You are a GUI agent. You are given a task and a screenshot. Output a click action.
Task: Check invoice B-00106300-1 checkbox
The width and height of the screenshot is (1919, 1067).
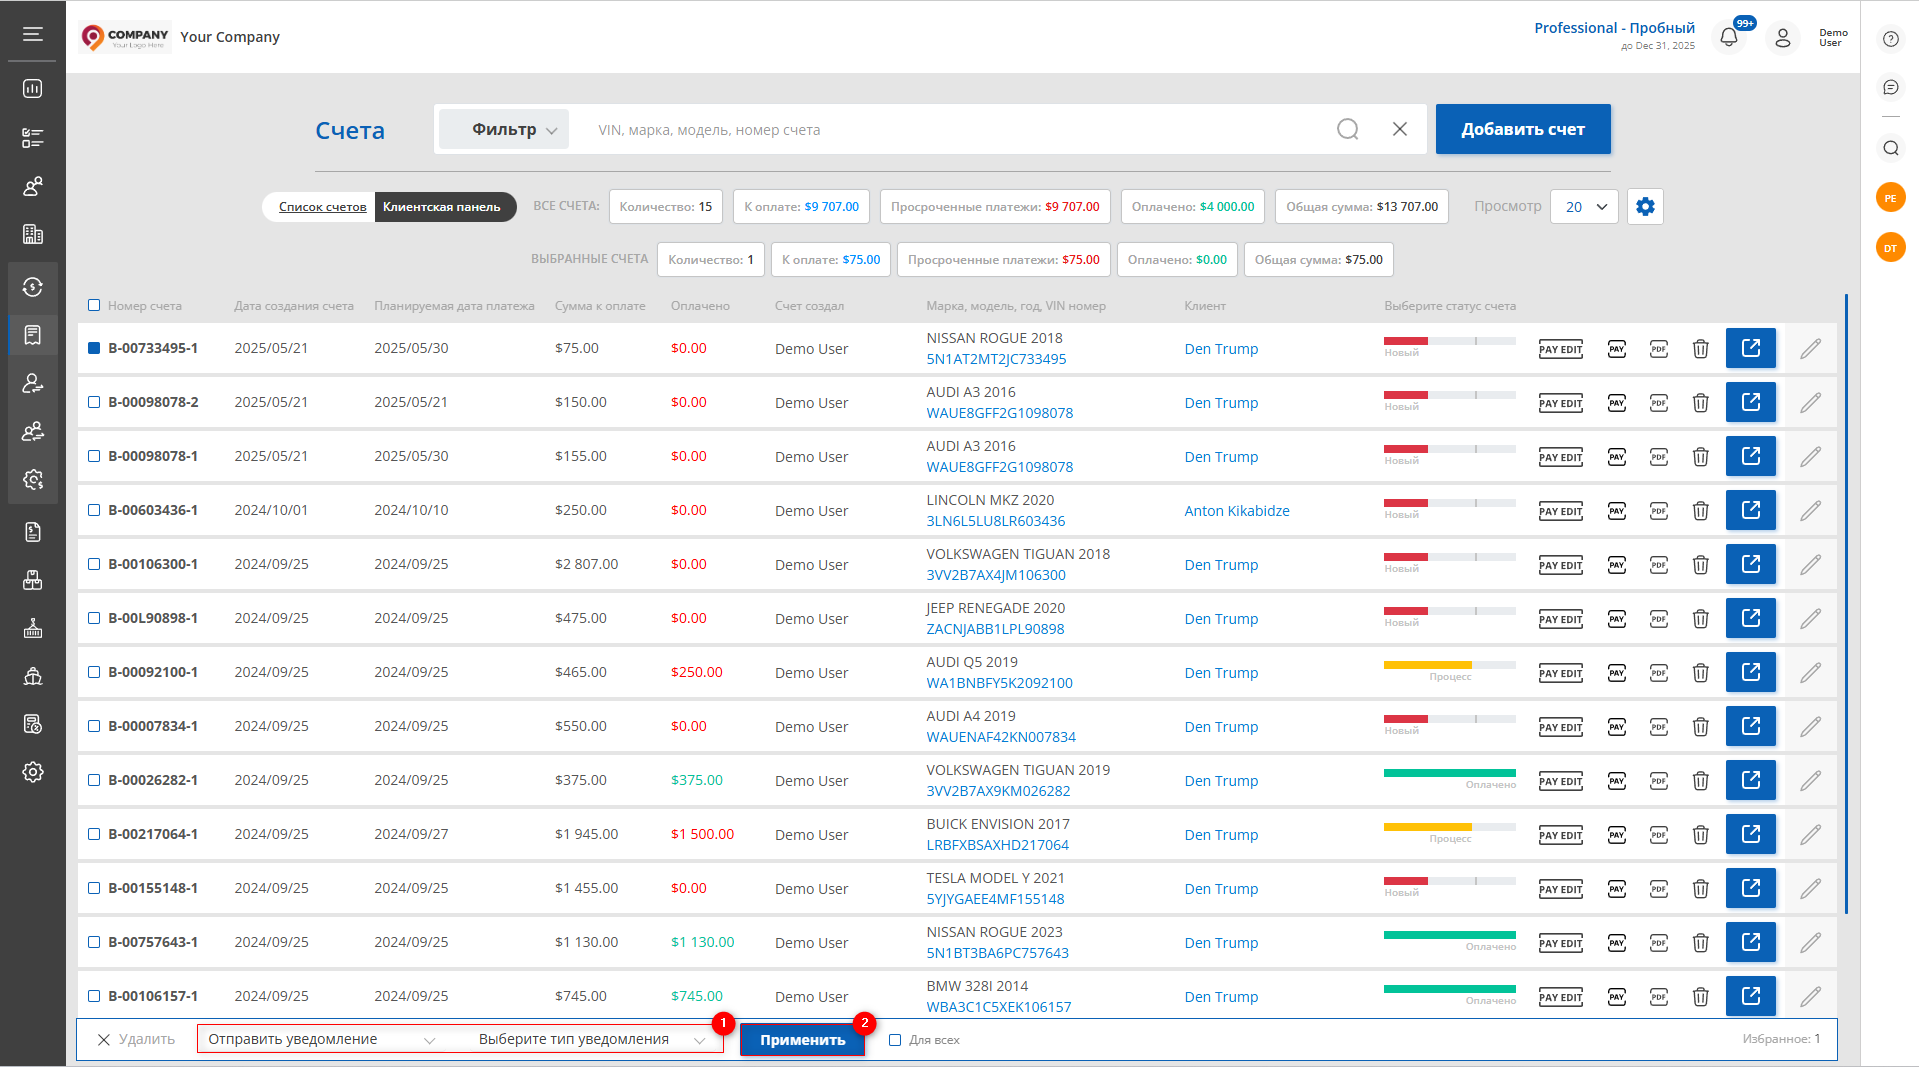[94, 564]
